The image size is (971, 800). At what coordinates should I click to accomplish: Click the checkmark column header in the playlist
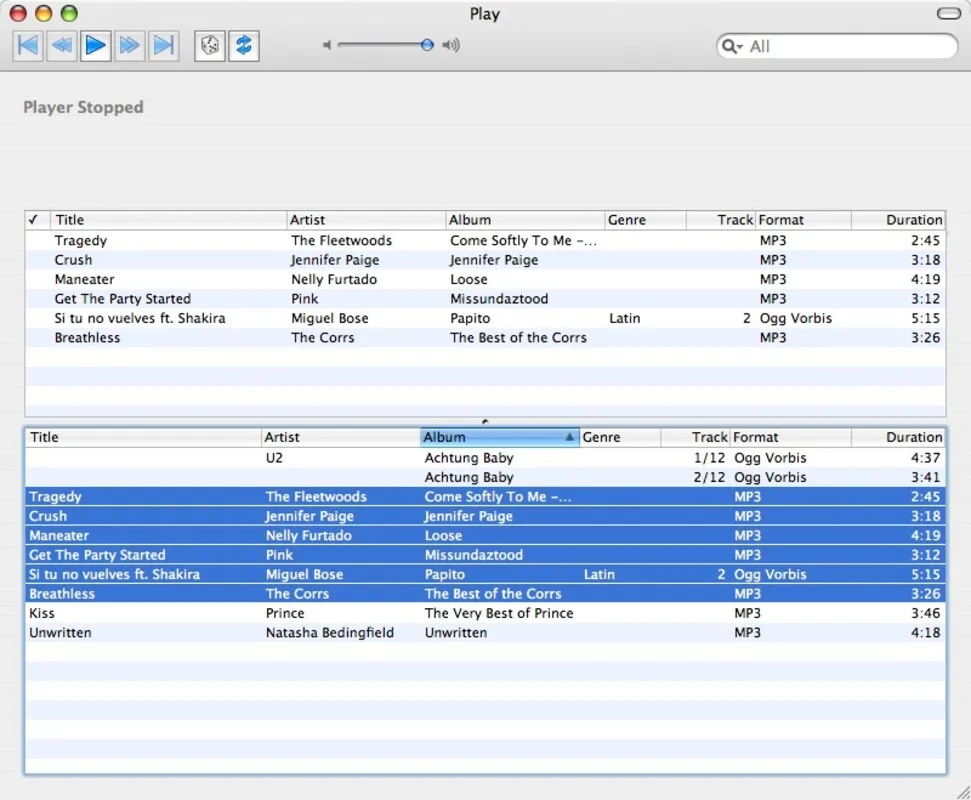(x=35, y=219)
